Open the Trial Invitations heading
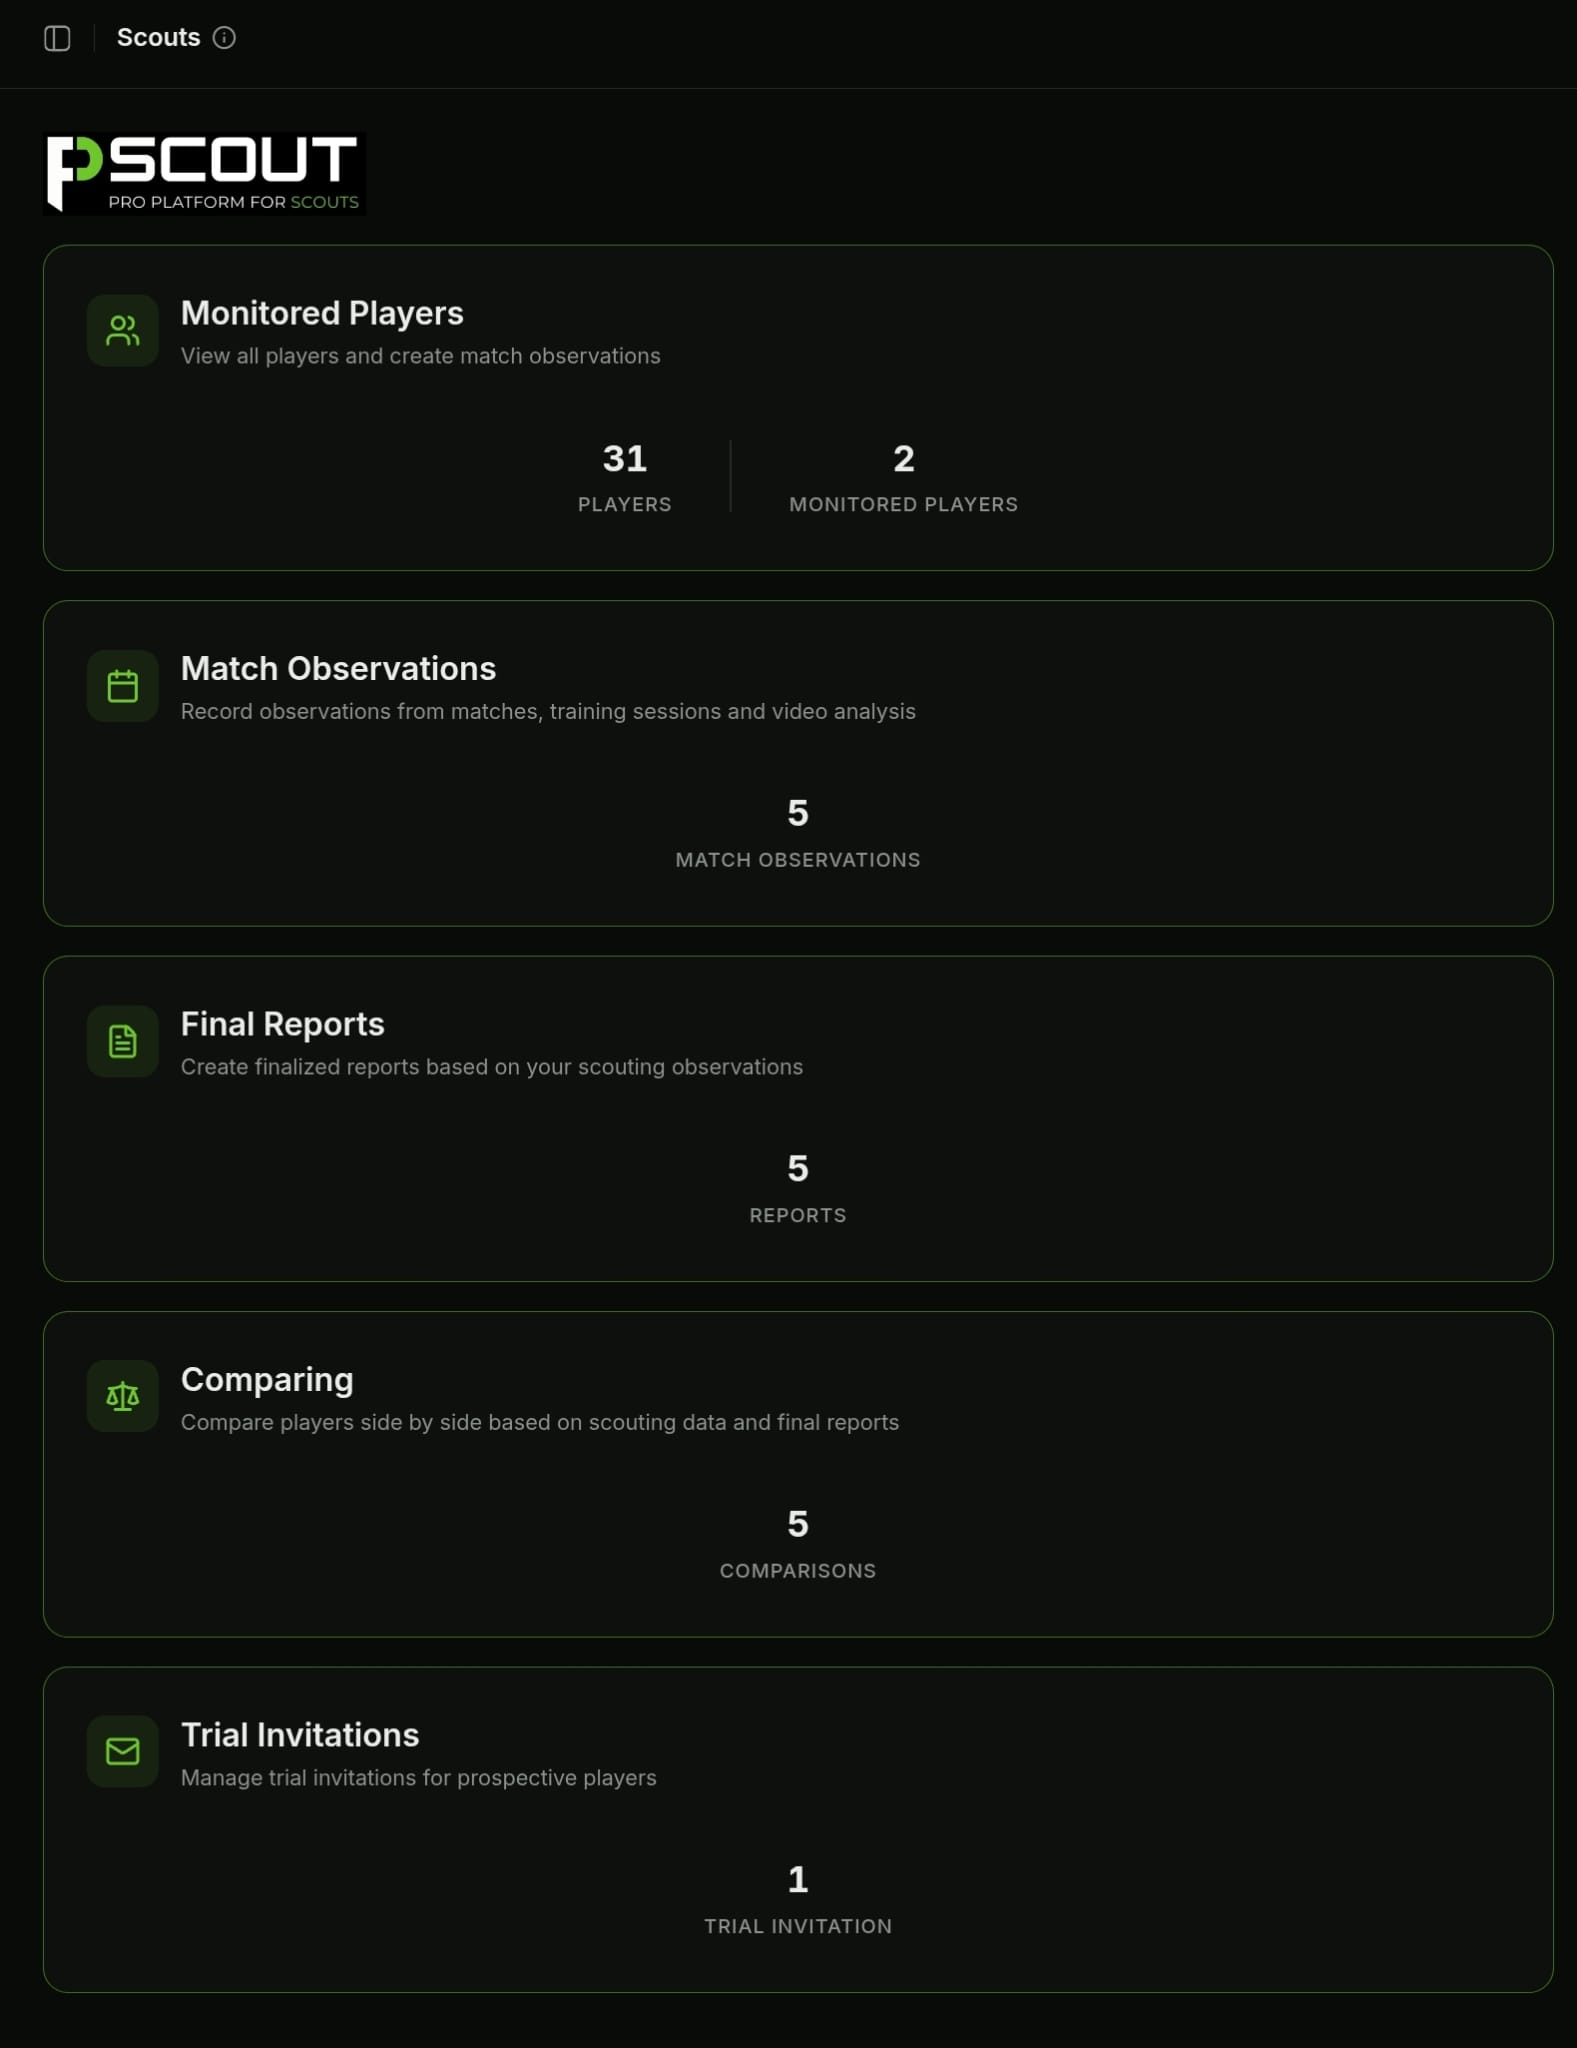This screenshot has width=1577, height=2048. [x=300, y=1735]
